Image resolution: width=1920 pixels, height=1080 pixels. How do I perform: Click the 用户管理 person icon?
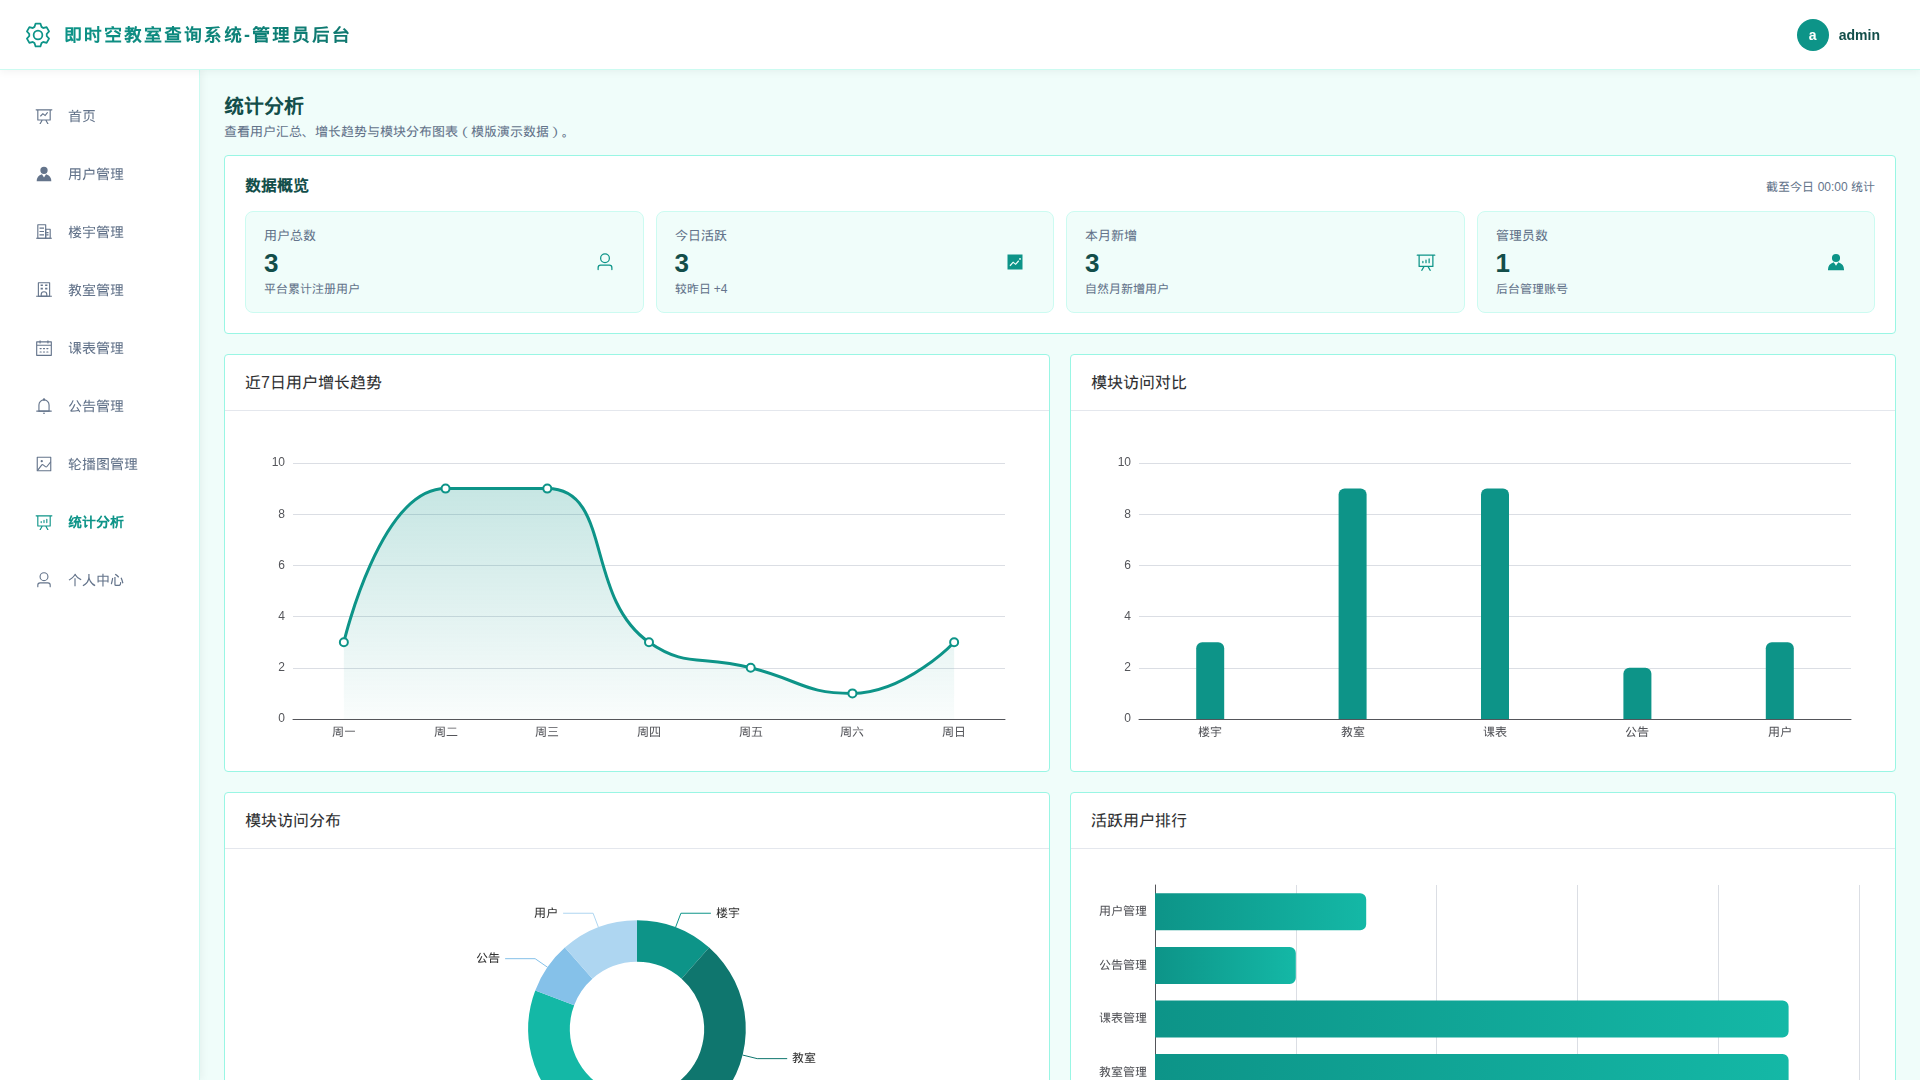[44, 174]
